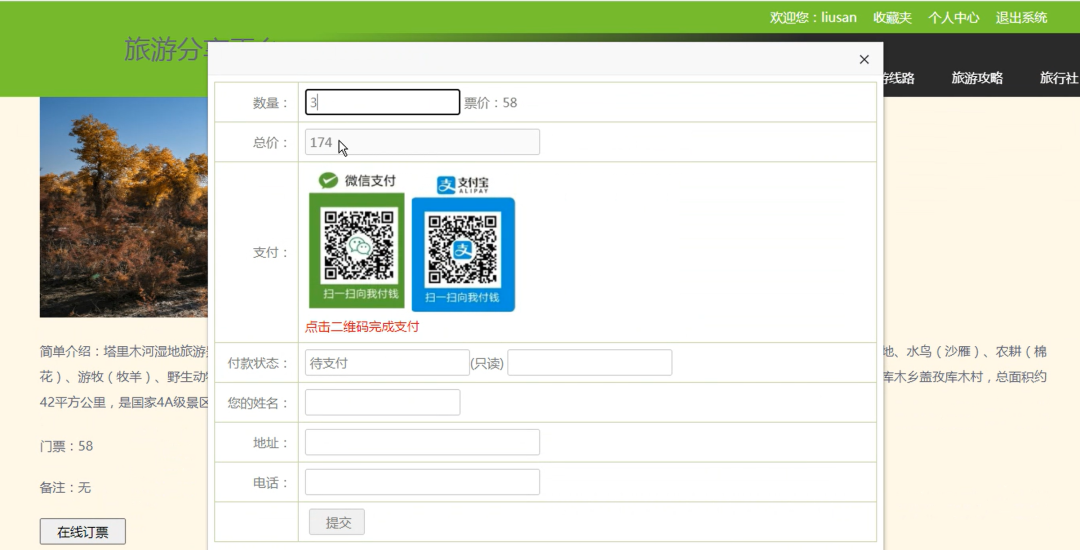Click the blue Alipay logo icon
Viewport: 1080px width, 550px height.
click(446, 184)
